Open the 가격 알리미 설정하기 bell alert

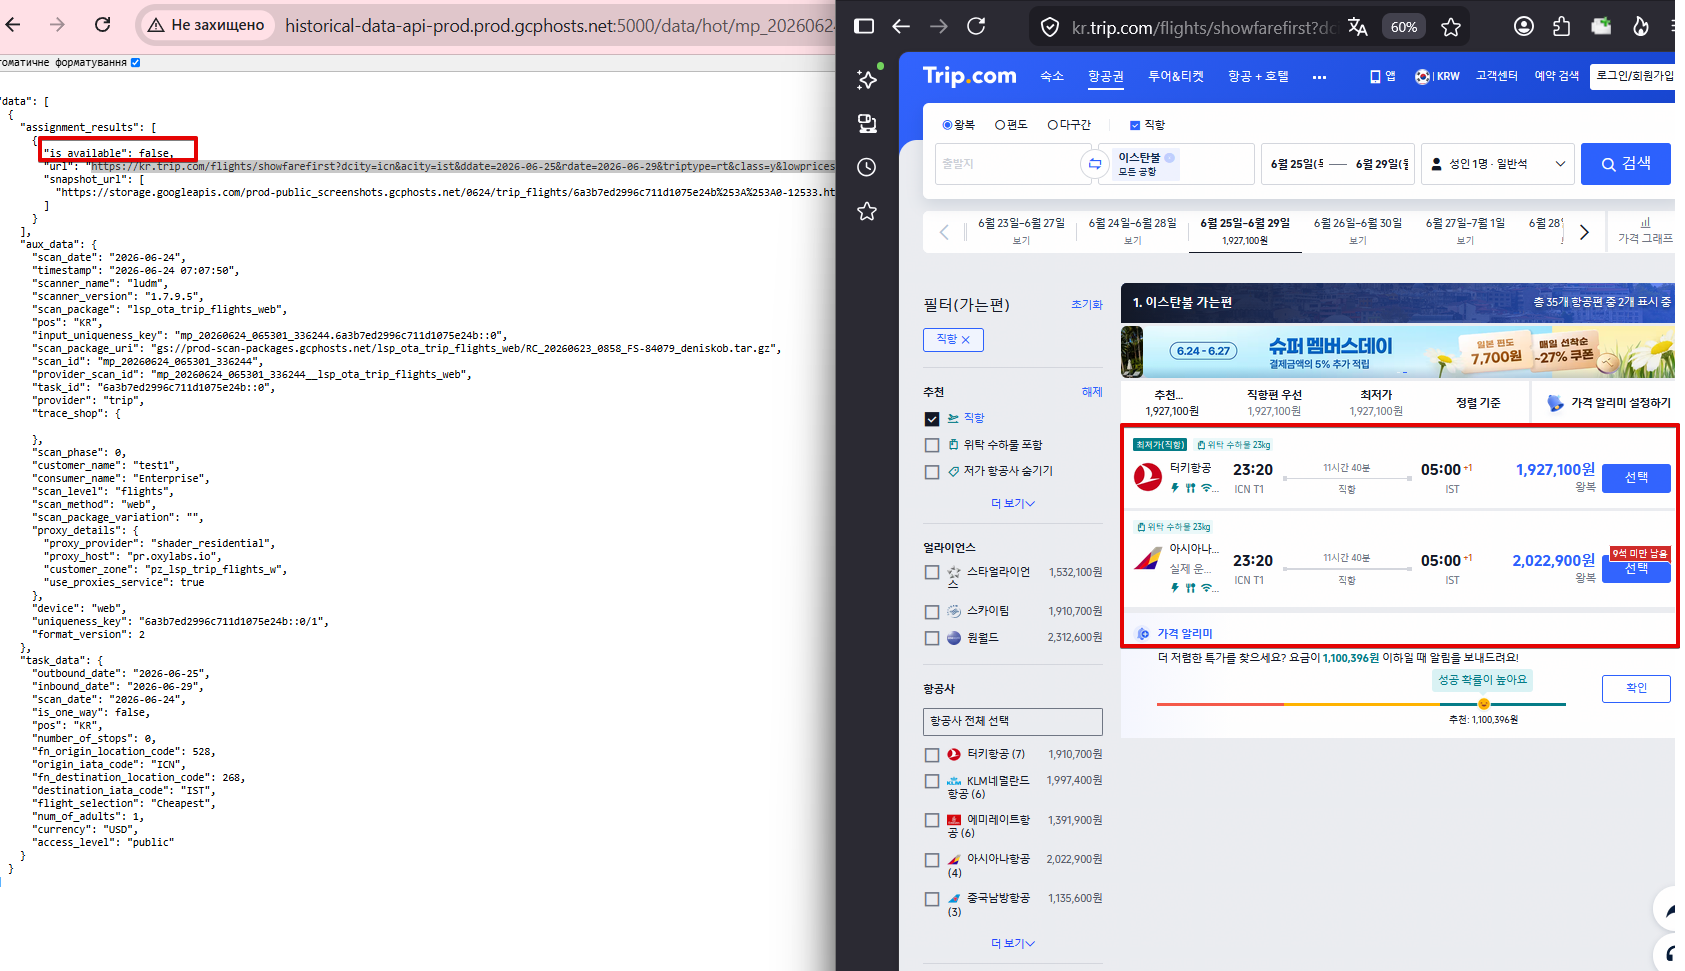[1609, 403]
